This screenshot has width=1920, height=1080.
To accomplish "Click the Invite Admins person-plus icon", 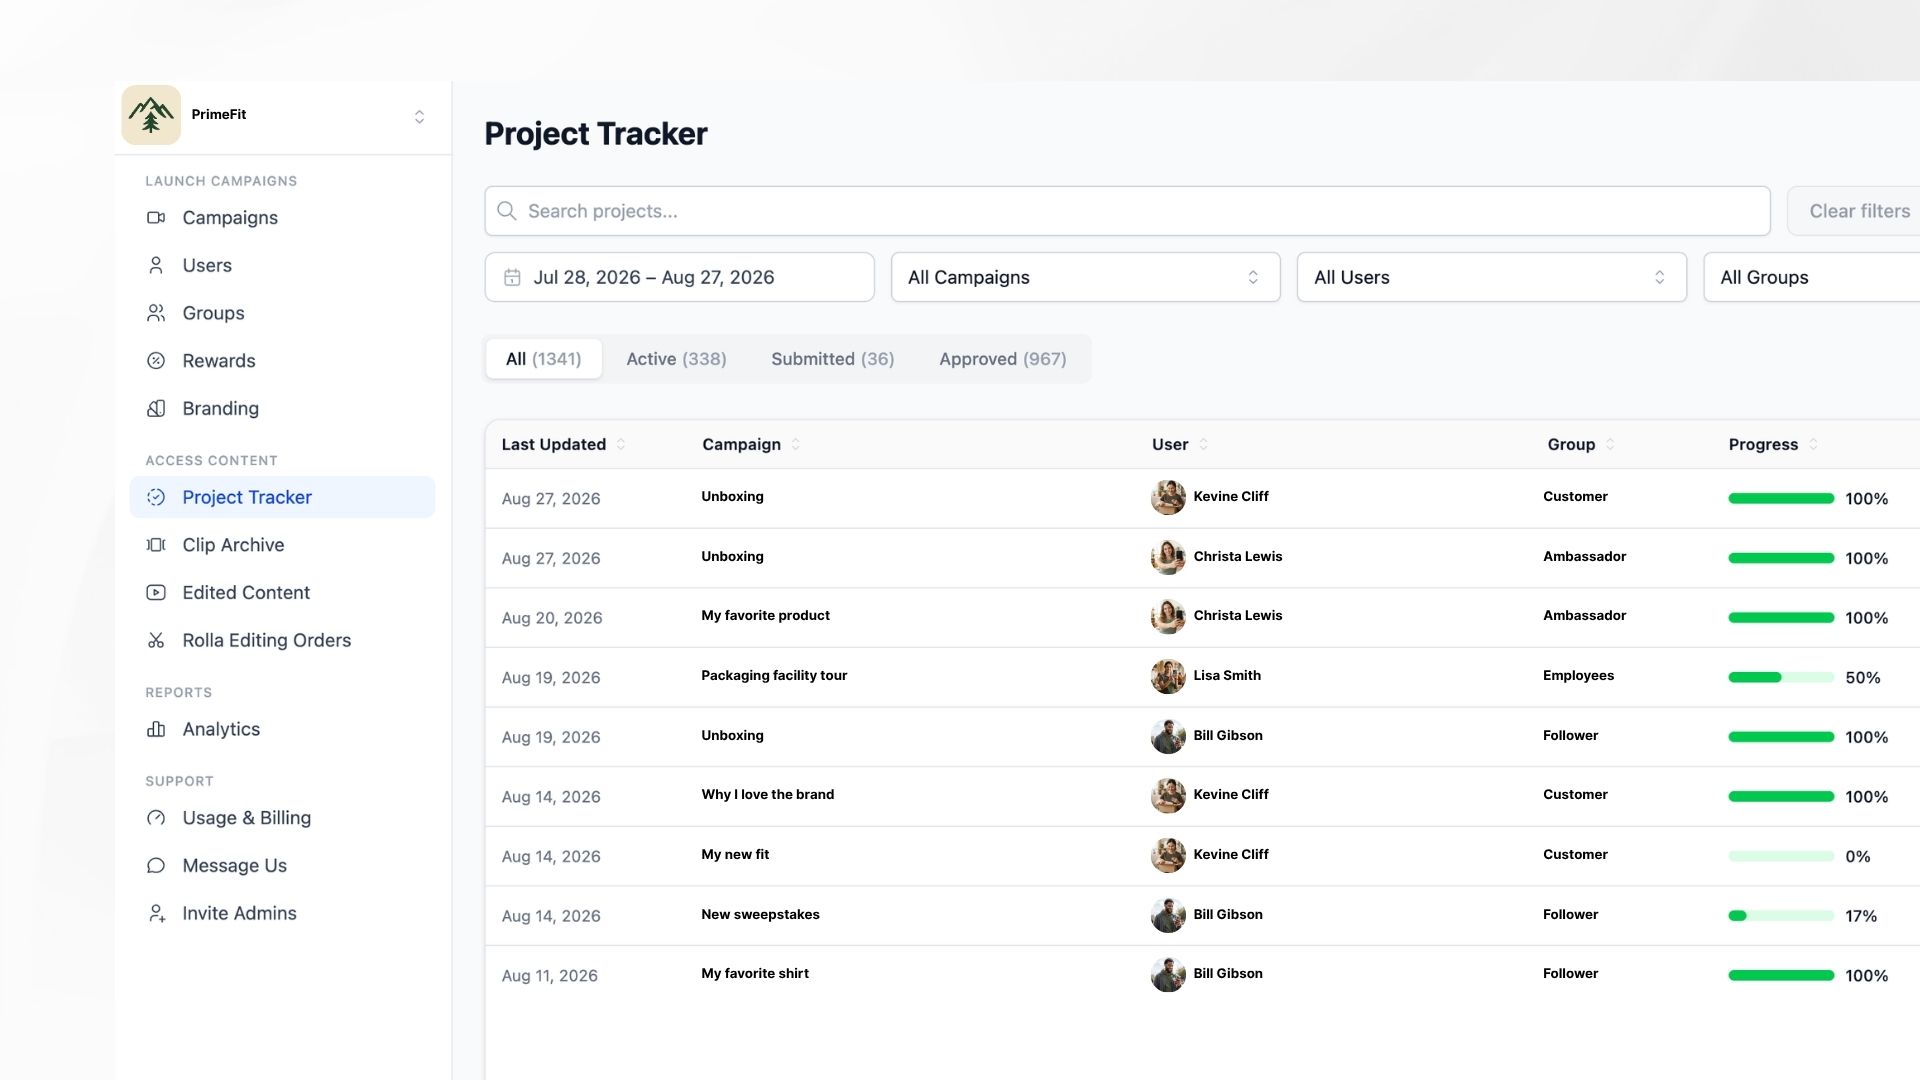I will [x=156, y=913].
